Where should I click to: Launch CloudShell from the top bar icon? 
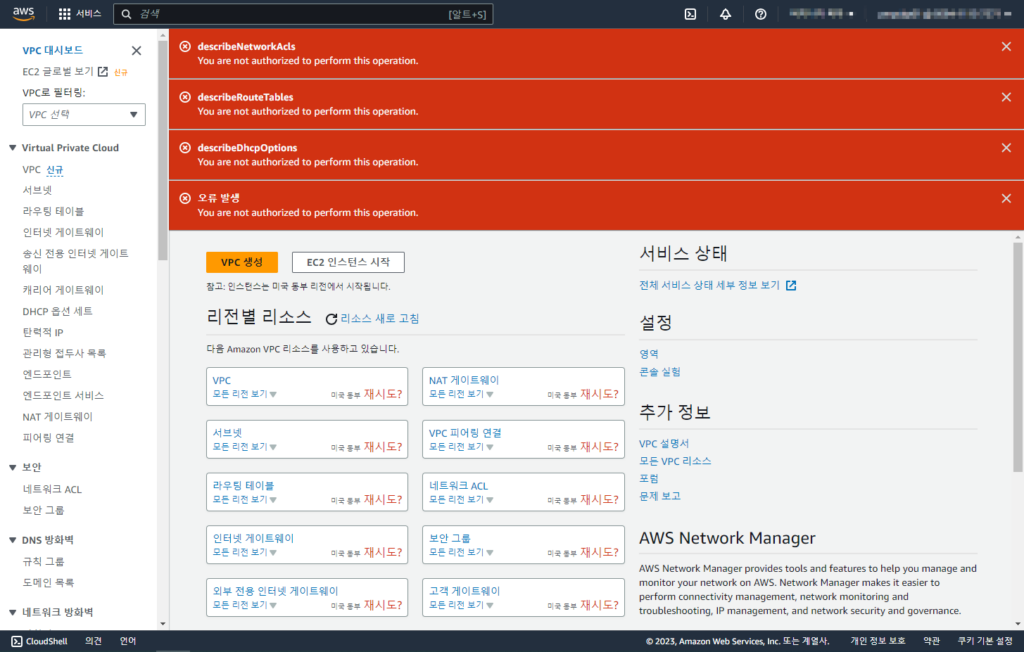click(690, 14)
